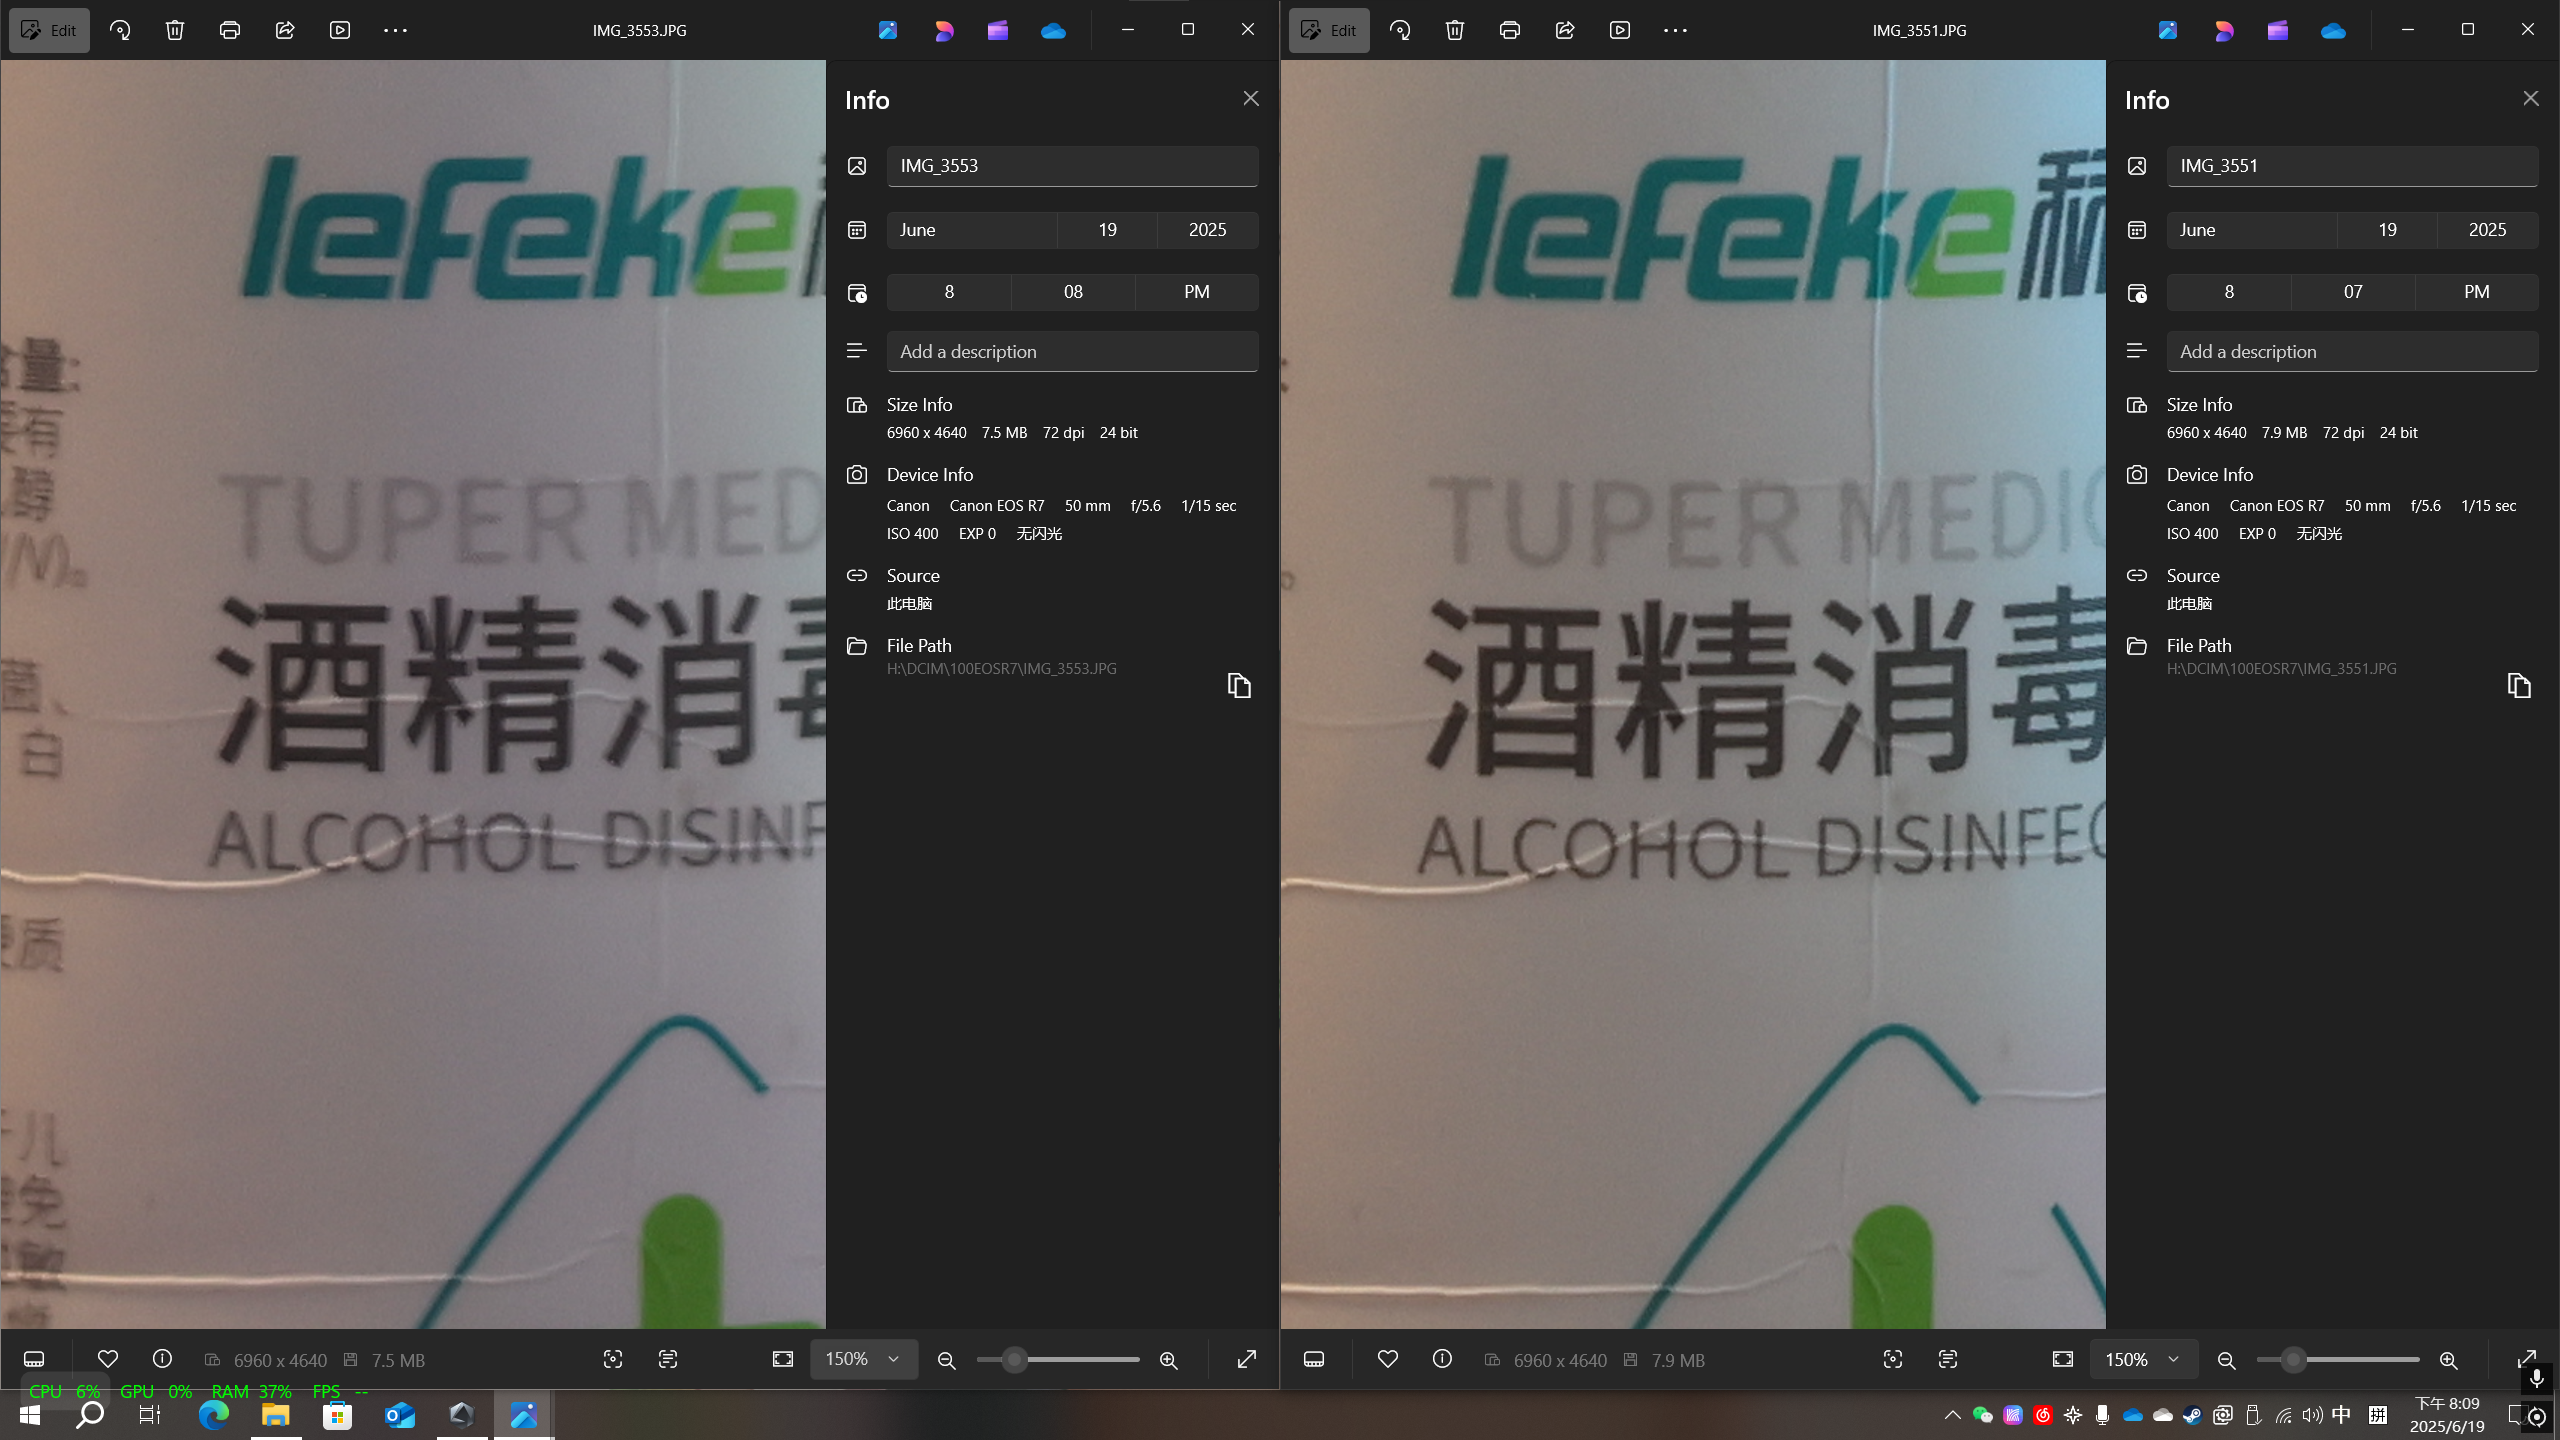Open 150% zoom dropdown in IMG_3551 window

[x=2143, y=1359]
